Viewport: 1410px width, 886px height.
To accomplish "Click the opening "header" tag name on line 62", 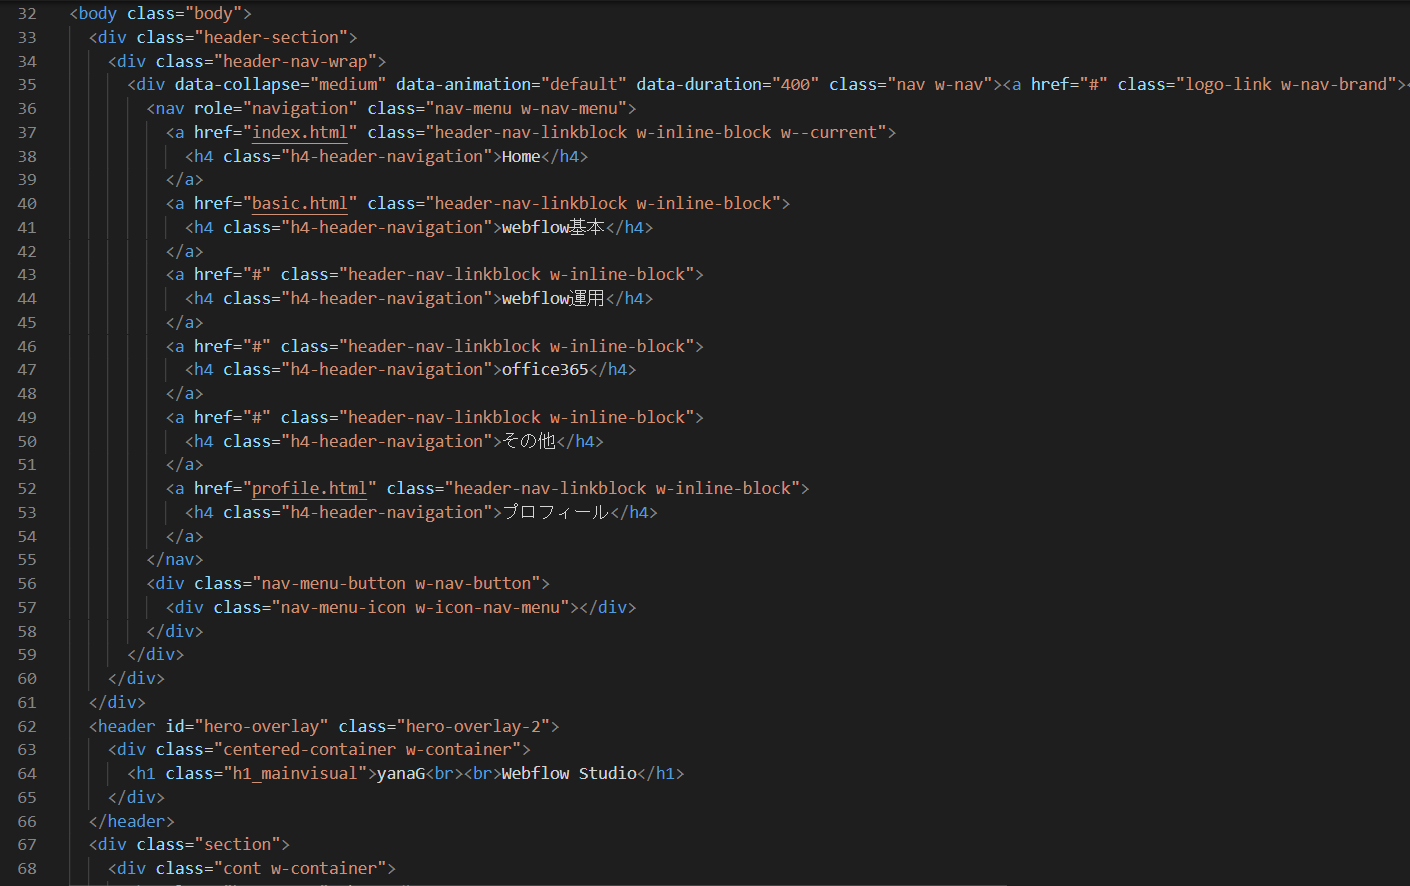I will pyautogui.click(x=127, y=726).
